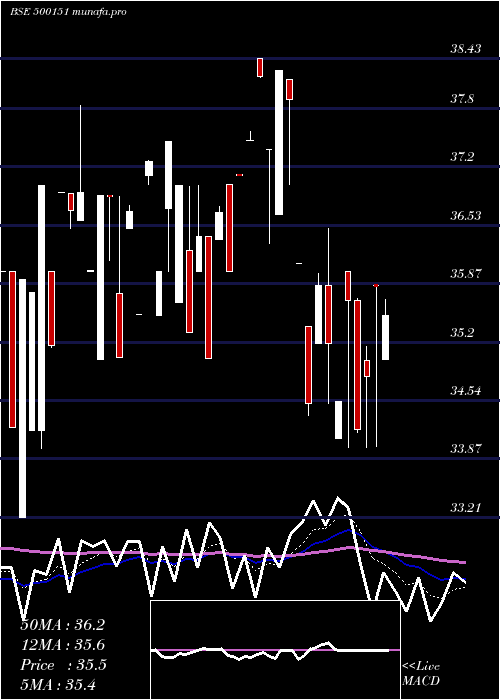Select the 35.87 price level label
The image size is (500, 700).
pyautogui.click(x=466, y=274)
